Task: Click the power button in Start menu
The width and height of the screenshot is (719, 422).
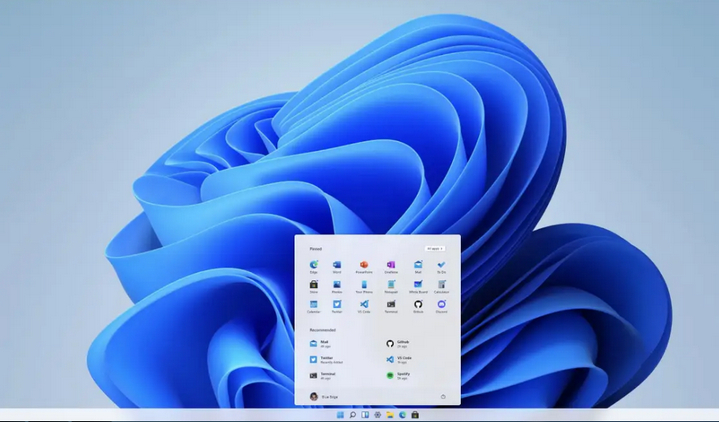Action: point(443,397)
